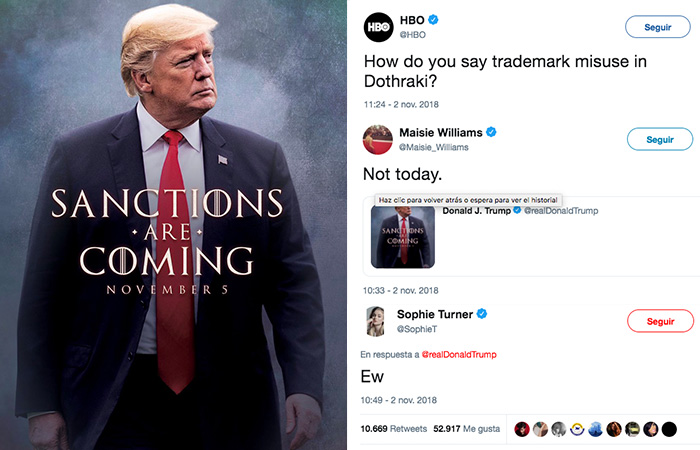Click the @Maisie_Williams handle
This screenshot has width=700, height=450.
coord(433,147)
